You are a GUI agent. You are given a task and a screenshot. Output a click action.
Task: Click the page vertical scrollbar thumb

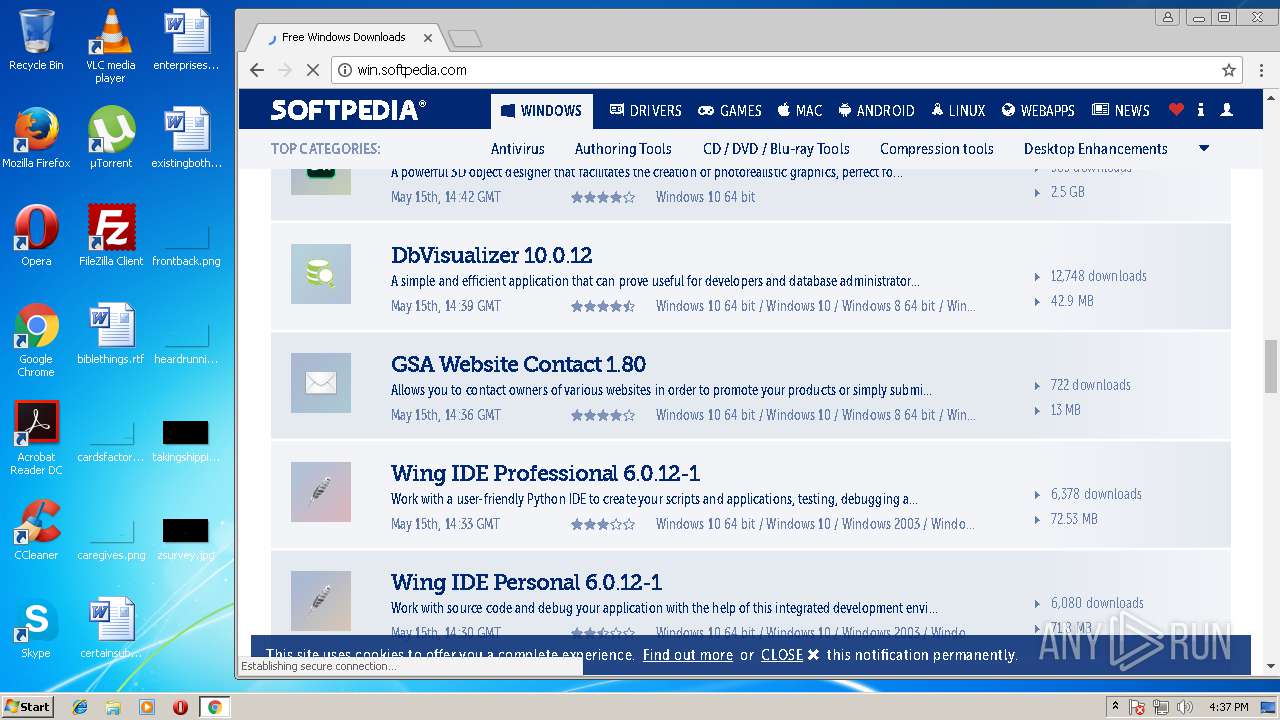(x=1271, y=366)
